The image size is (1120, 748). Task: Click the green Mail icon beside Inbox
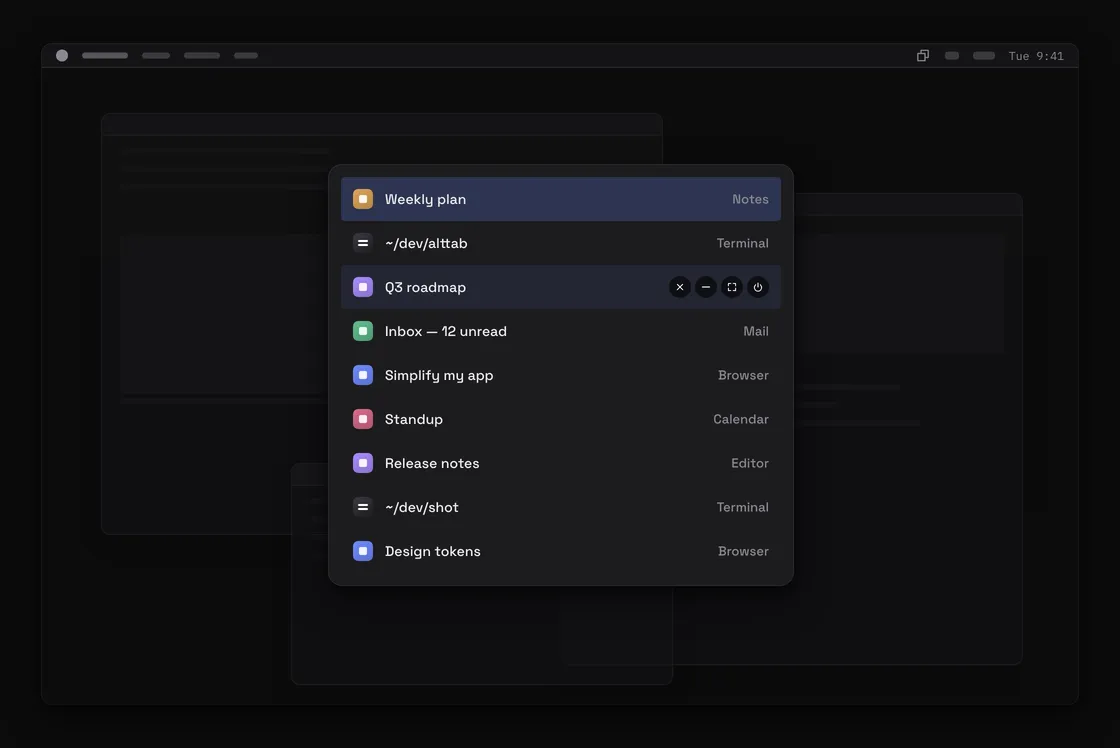pyautogui.click(x=363, y=331)
